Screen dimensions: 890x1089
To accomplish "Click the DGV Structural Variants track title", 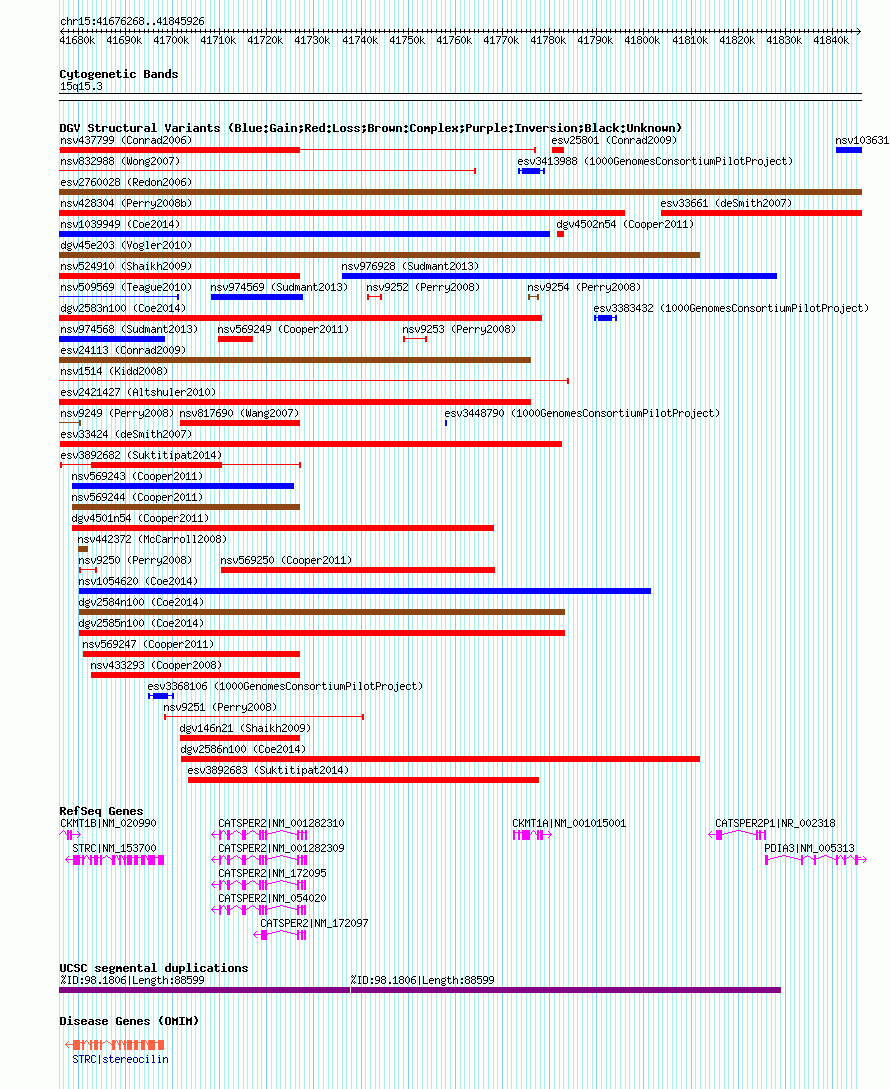I will pos(371,128).
